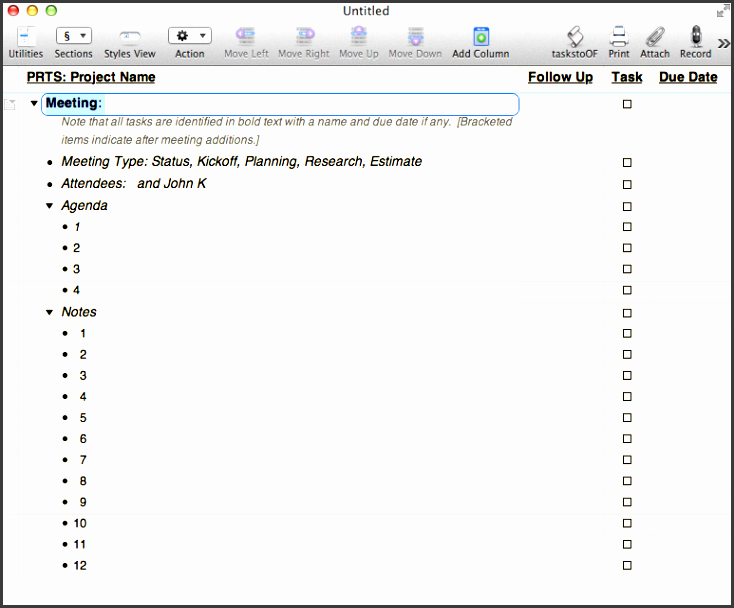This screenshot has height=608, width=734.
Task: Click the Due Date column header
Action: 688,77
